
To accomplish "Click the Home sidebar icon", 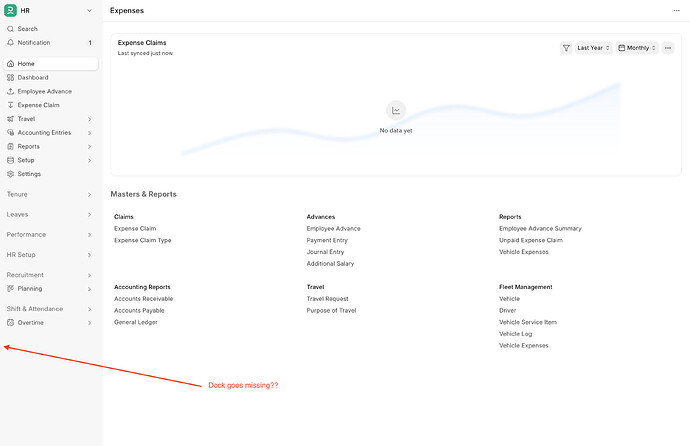I will click(11, 64).
